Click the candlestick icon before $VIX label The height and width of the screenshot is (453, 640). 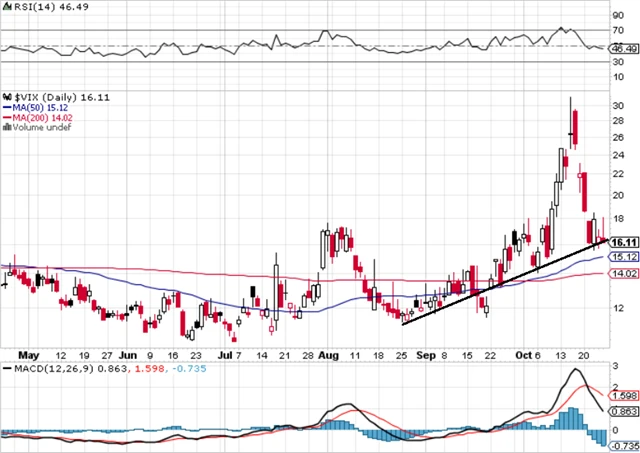tap(7, 97)
